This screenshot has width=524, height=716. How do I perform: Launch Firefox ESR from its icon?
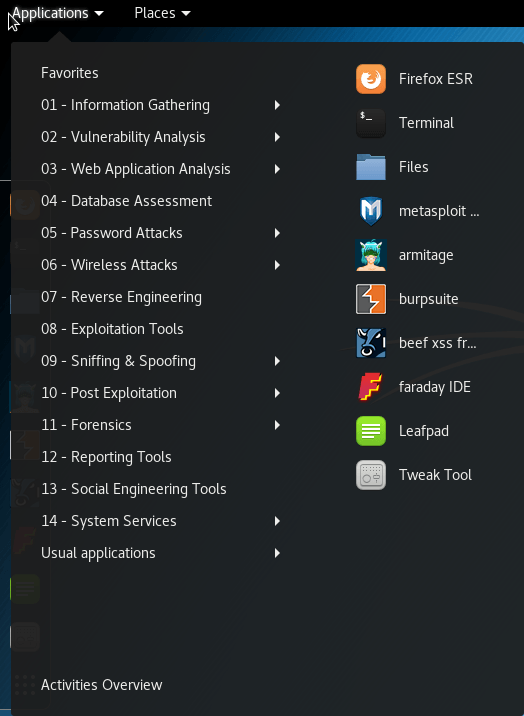pyautogui.click(x=371, y=79)
